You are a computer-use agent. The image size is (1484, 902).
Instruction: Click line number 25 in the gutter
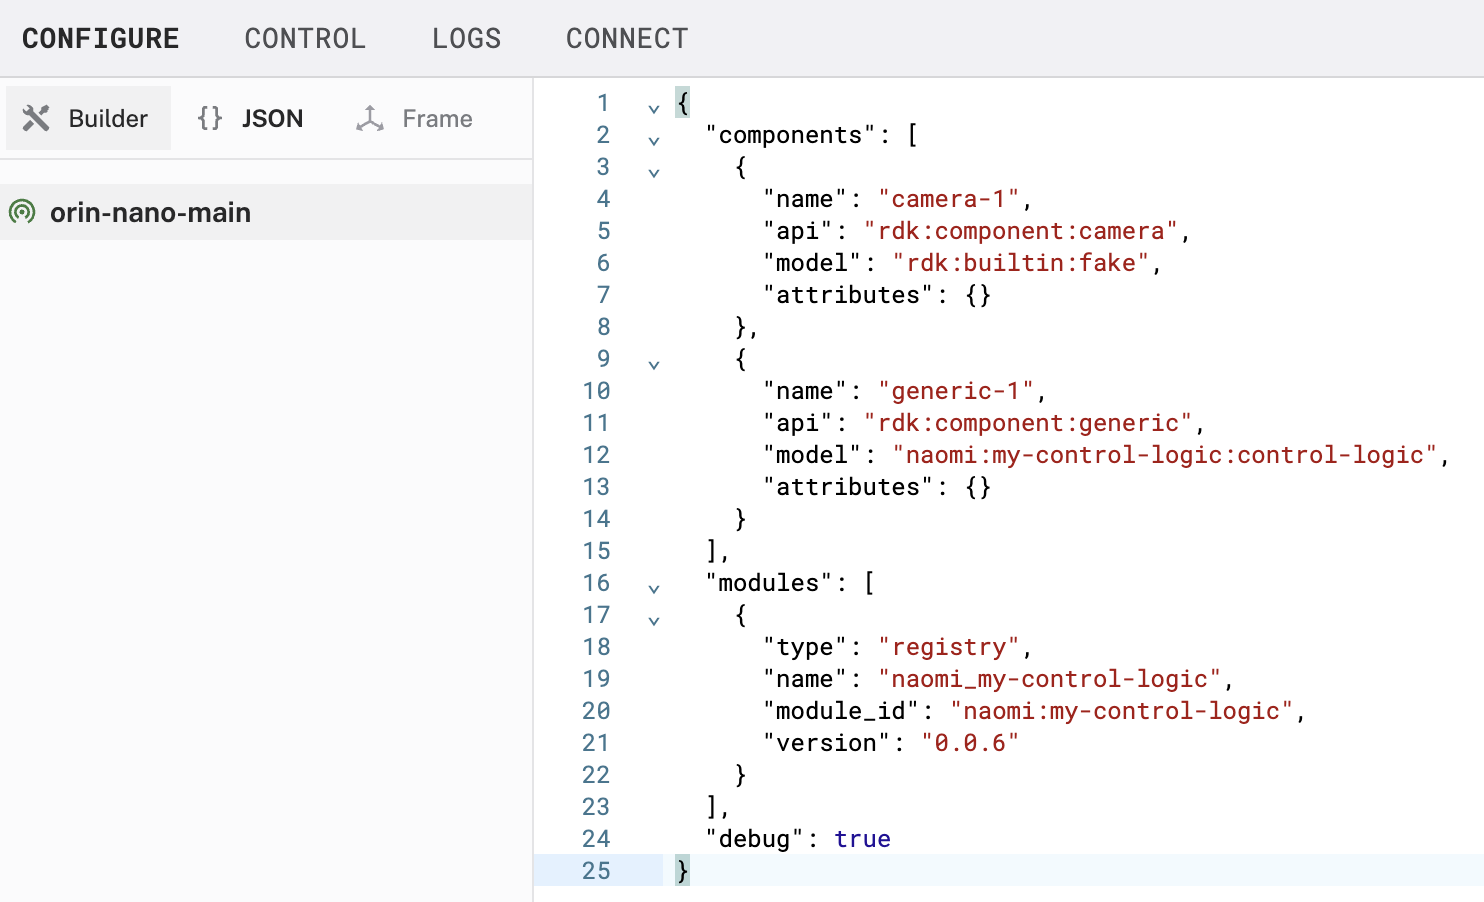596,871
